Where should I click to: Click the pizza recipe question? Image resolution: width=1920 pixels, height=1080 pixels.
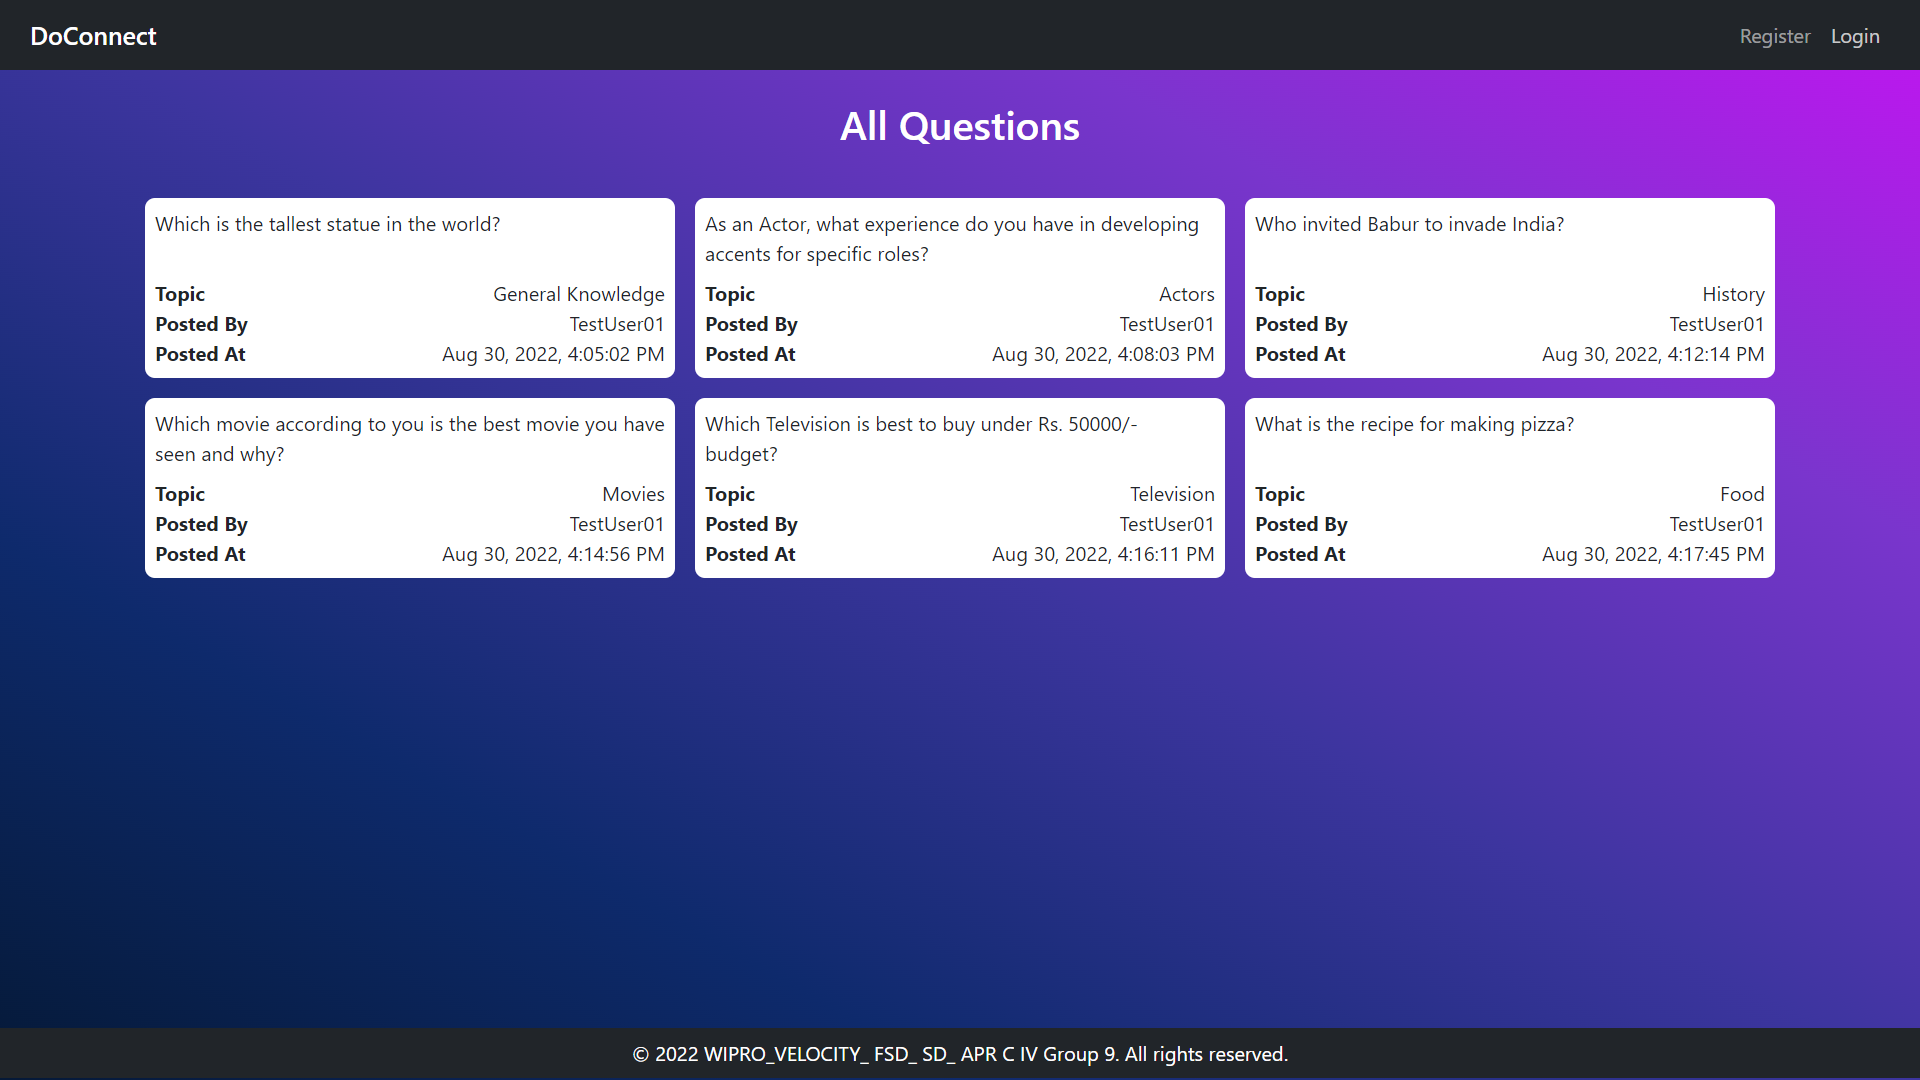tap(1413, 424)
